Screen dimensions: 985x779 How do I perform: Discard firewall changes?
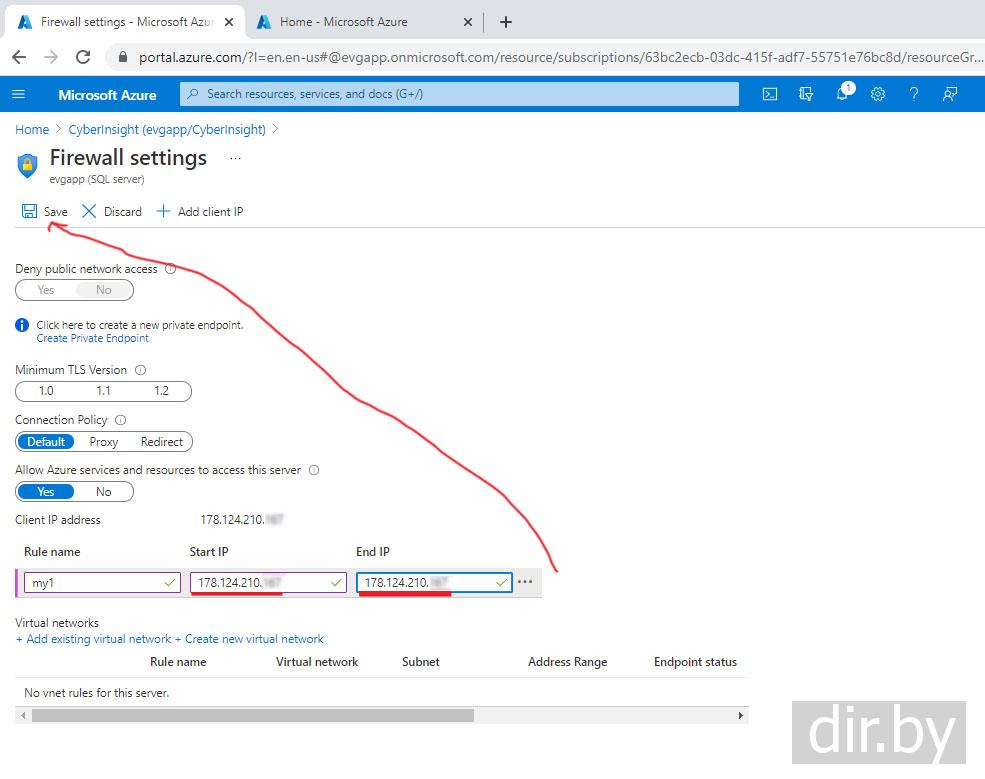pyautogui.click(x=112, y=211)
